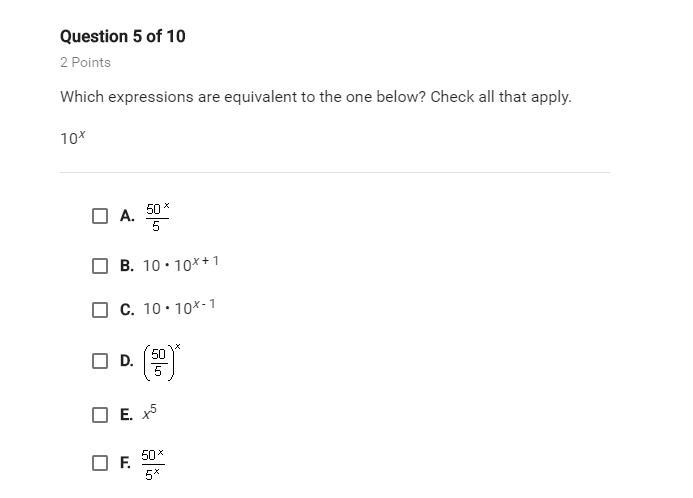Check the box for option B
Image resolution: width=693 pixels, height=498 pixels.
pyautogui.click(x=100, y=266)
